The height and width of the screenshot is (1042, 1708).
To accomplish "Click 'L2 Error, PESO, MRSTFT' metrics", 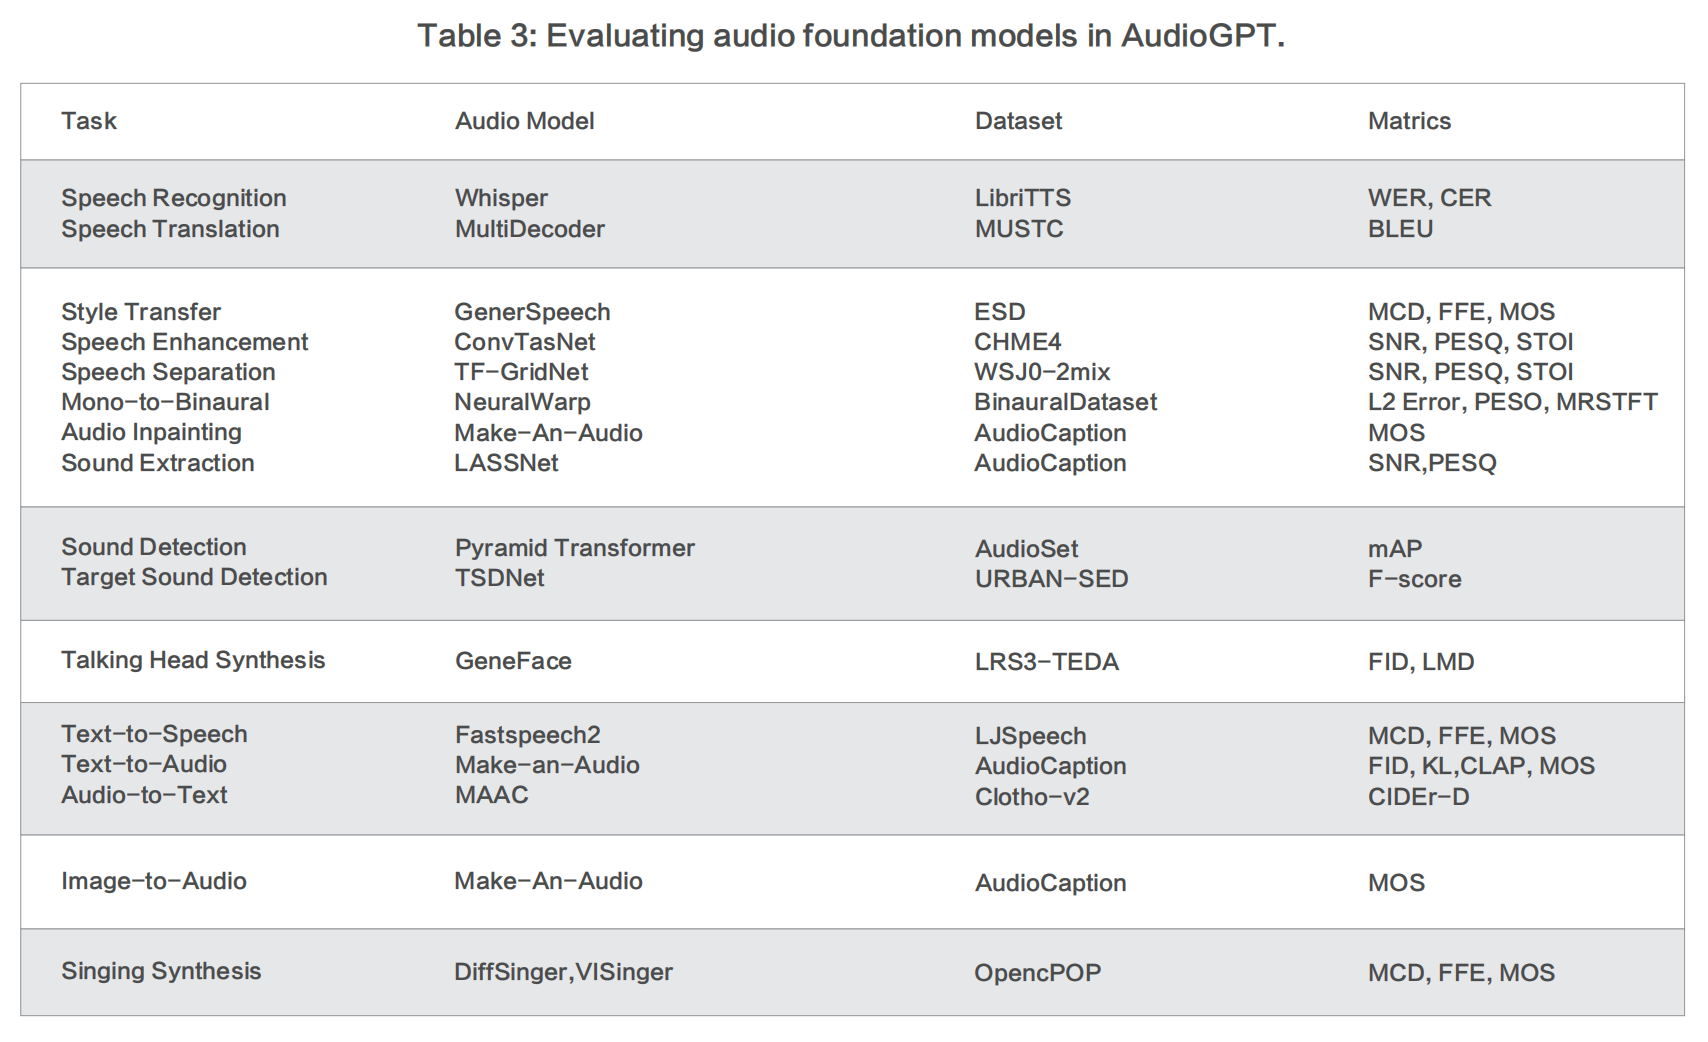I will click(x=1512, y=402).
